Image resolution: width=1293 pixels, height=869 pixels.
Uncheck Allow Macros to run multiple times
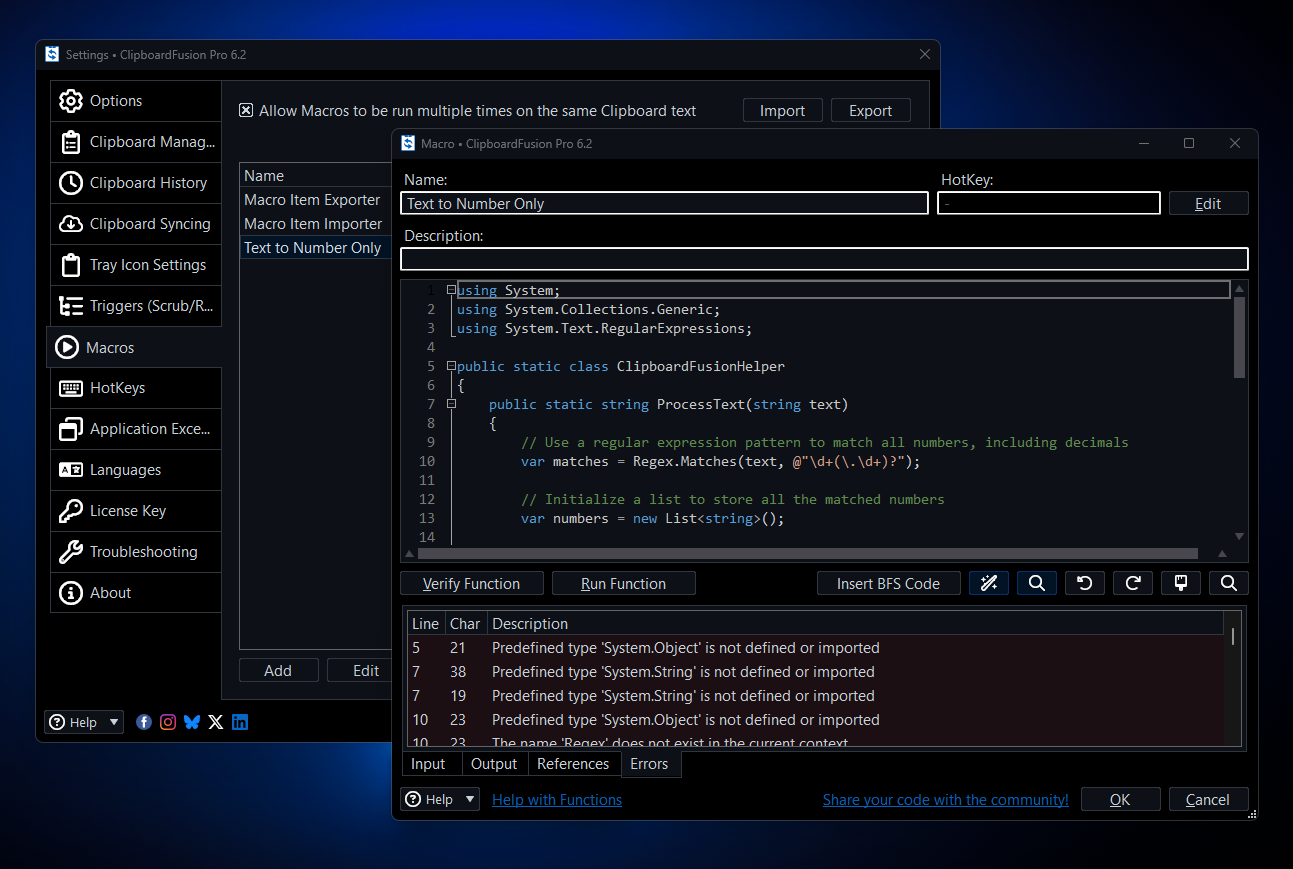246,111
